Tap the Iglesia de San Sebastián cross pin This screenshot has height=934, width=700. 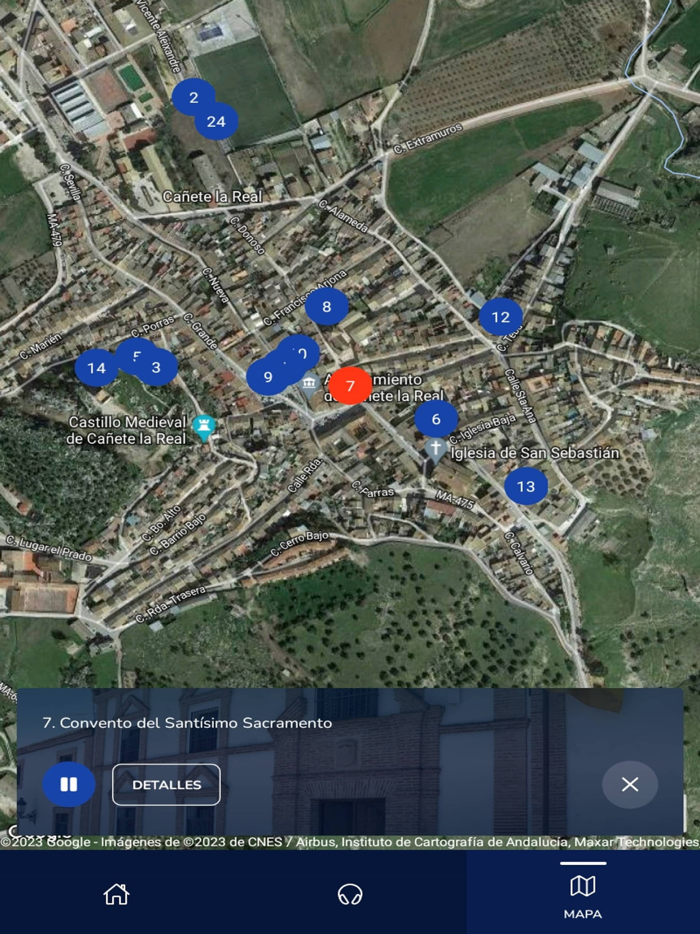435,452
